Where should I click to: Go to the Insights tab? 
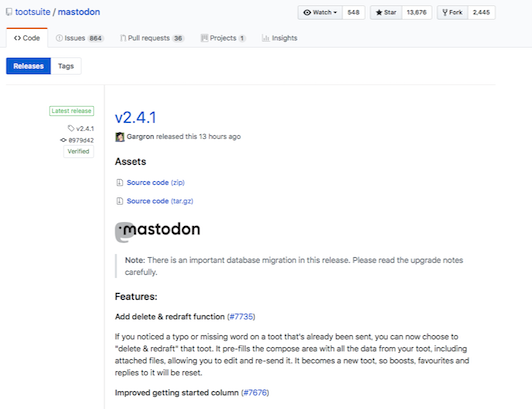point(279,38)
